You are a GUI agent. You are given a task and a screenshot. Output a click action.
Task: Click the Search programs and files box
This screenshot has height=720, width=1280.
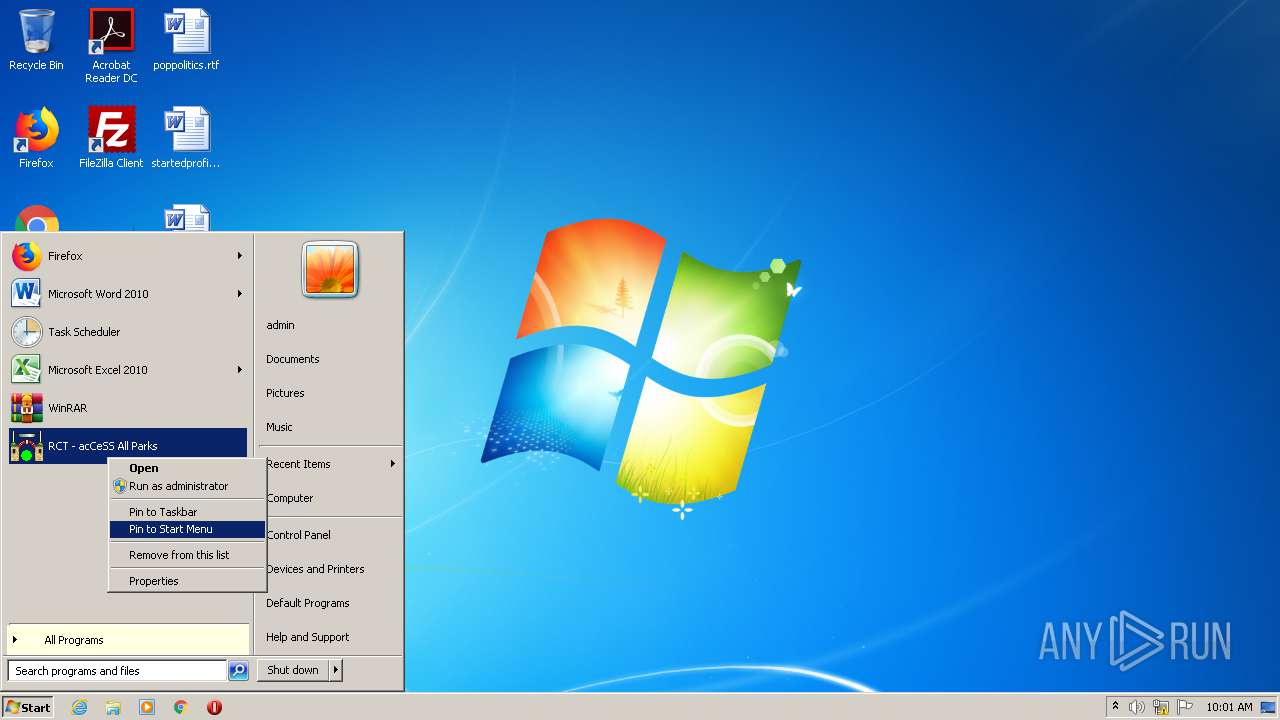tap(117, 671)
